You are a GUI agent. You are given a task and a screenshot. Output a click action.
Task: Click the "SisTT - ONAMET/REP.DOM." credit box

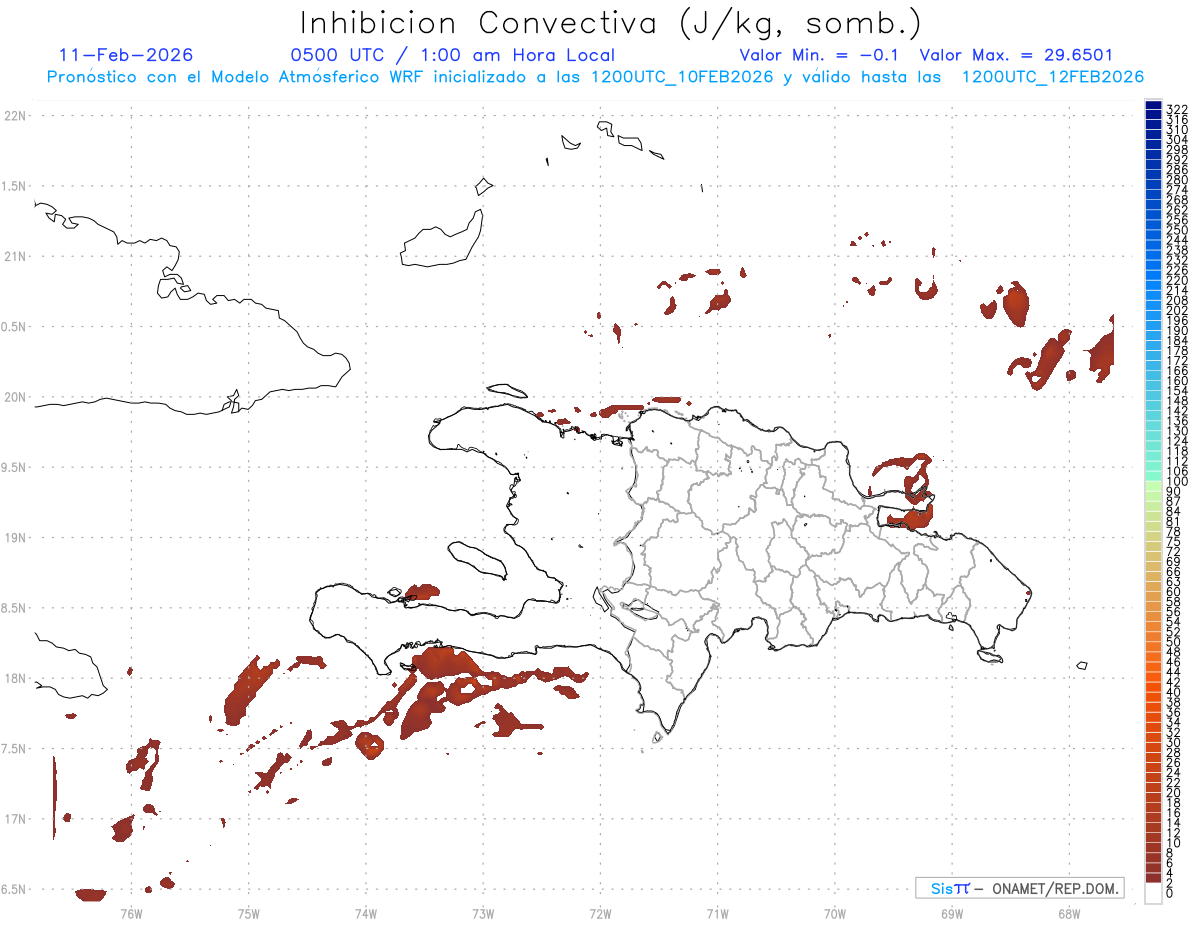pyautogui.click(x=1020, y=888)
